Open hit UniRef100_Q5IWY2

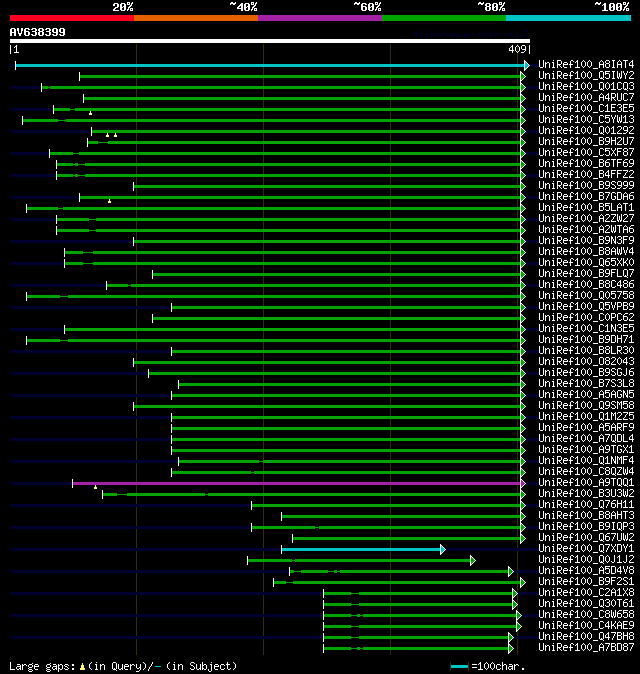click(x=586, y=76)
